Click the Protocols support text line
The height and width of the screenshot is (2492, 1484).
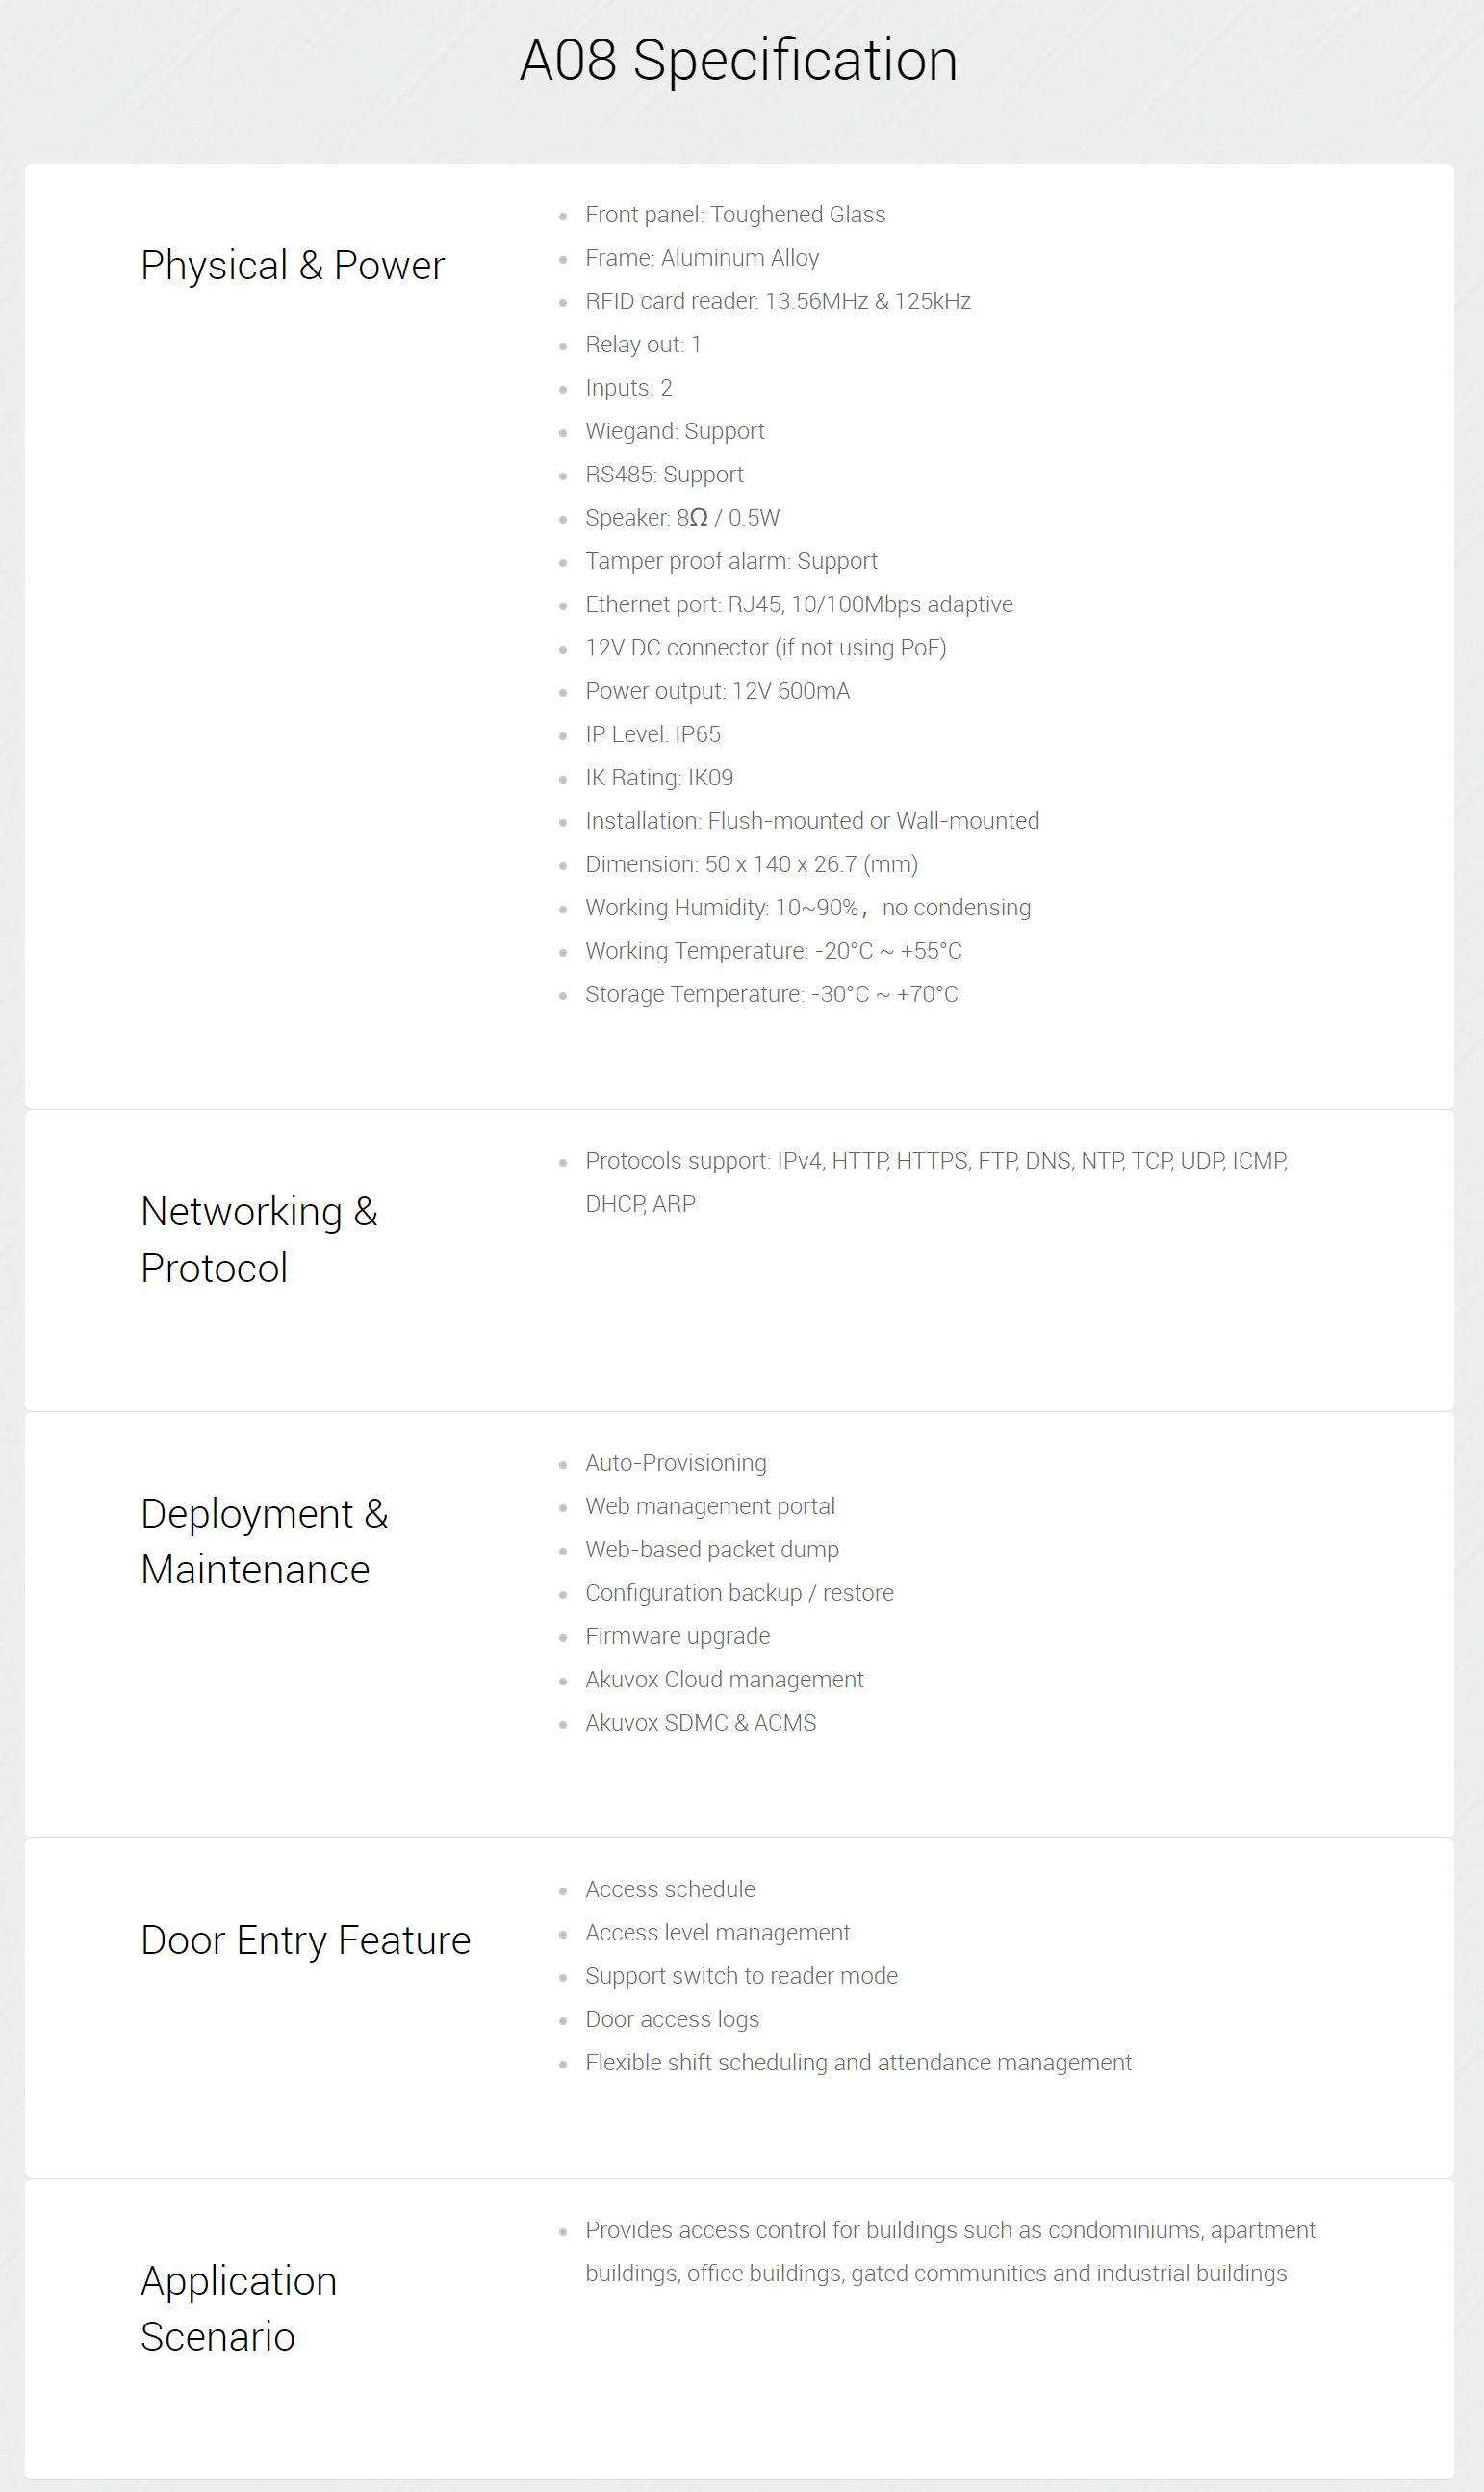[x=937, y=1182]
